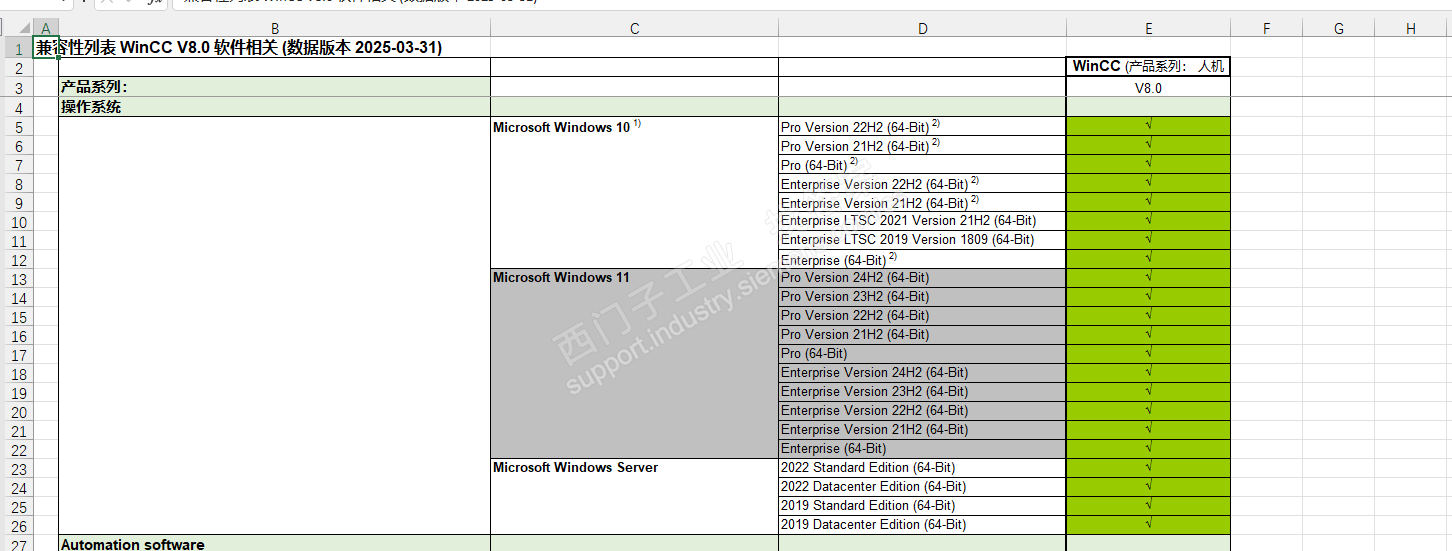Select column A header
Image resolution: width=1452 pixels, height=551 pixels.
click(45, 28)
